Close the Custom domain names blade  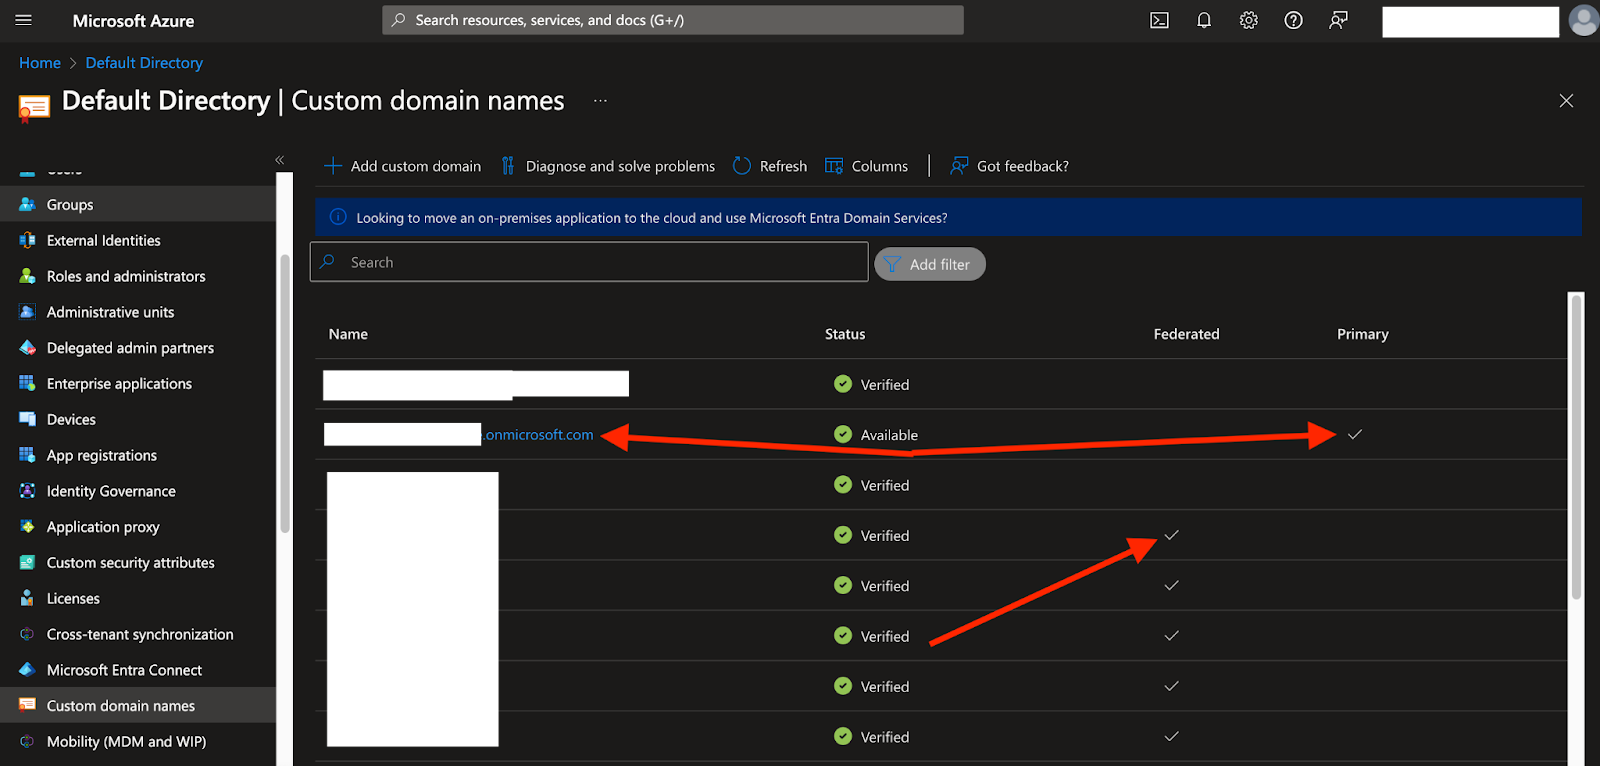click(x=1566, y=101)
